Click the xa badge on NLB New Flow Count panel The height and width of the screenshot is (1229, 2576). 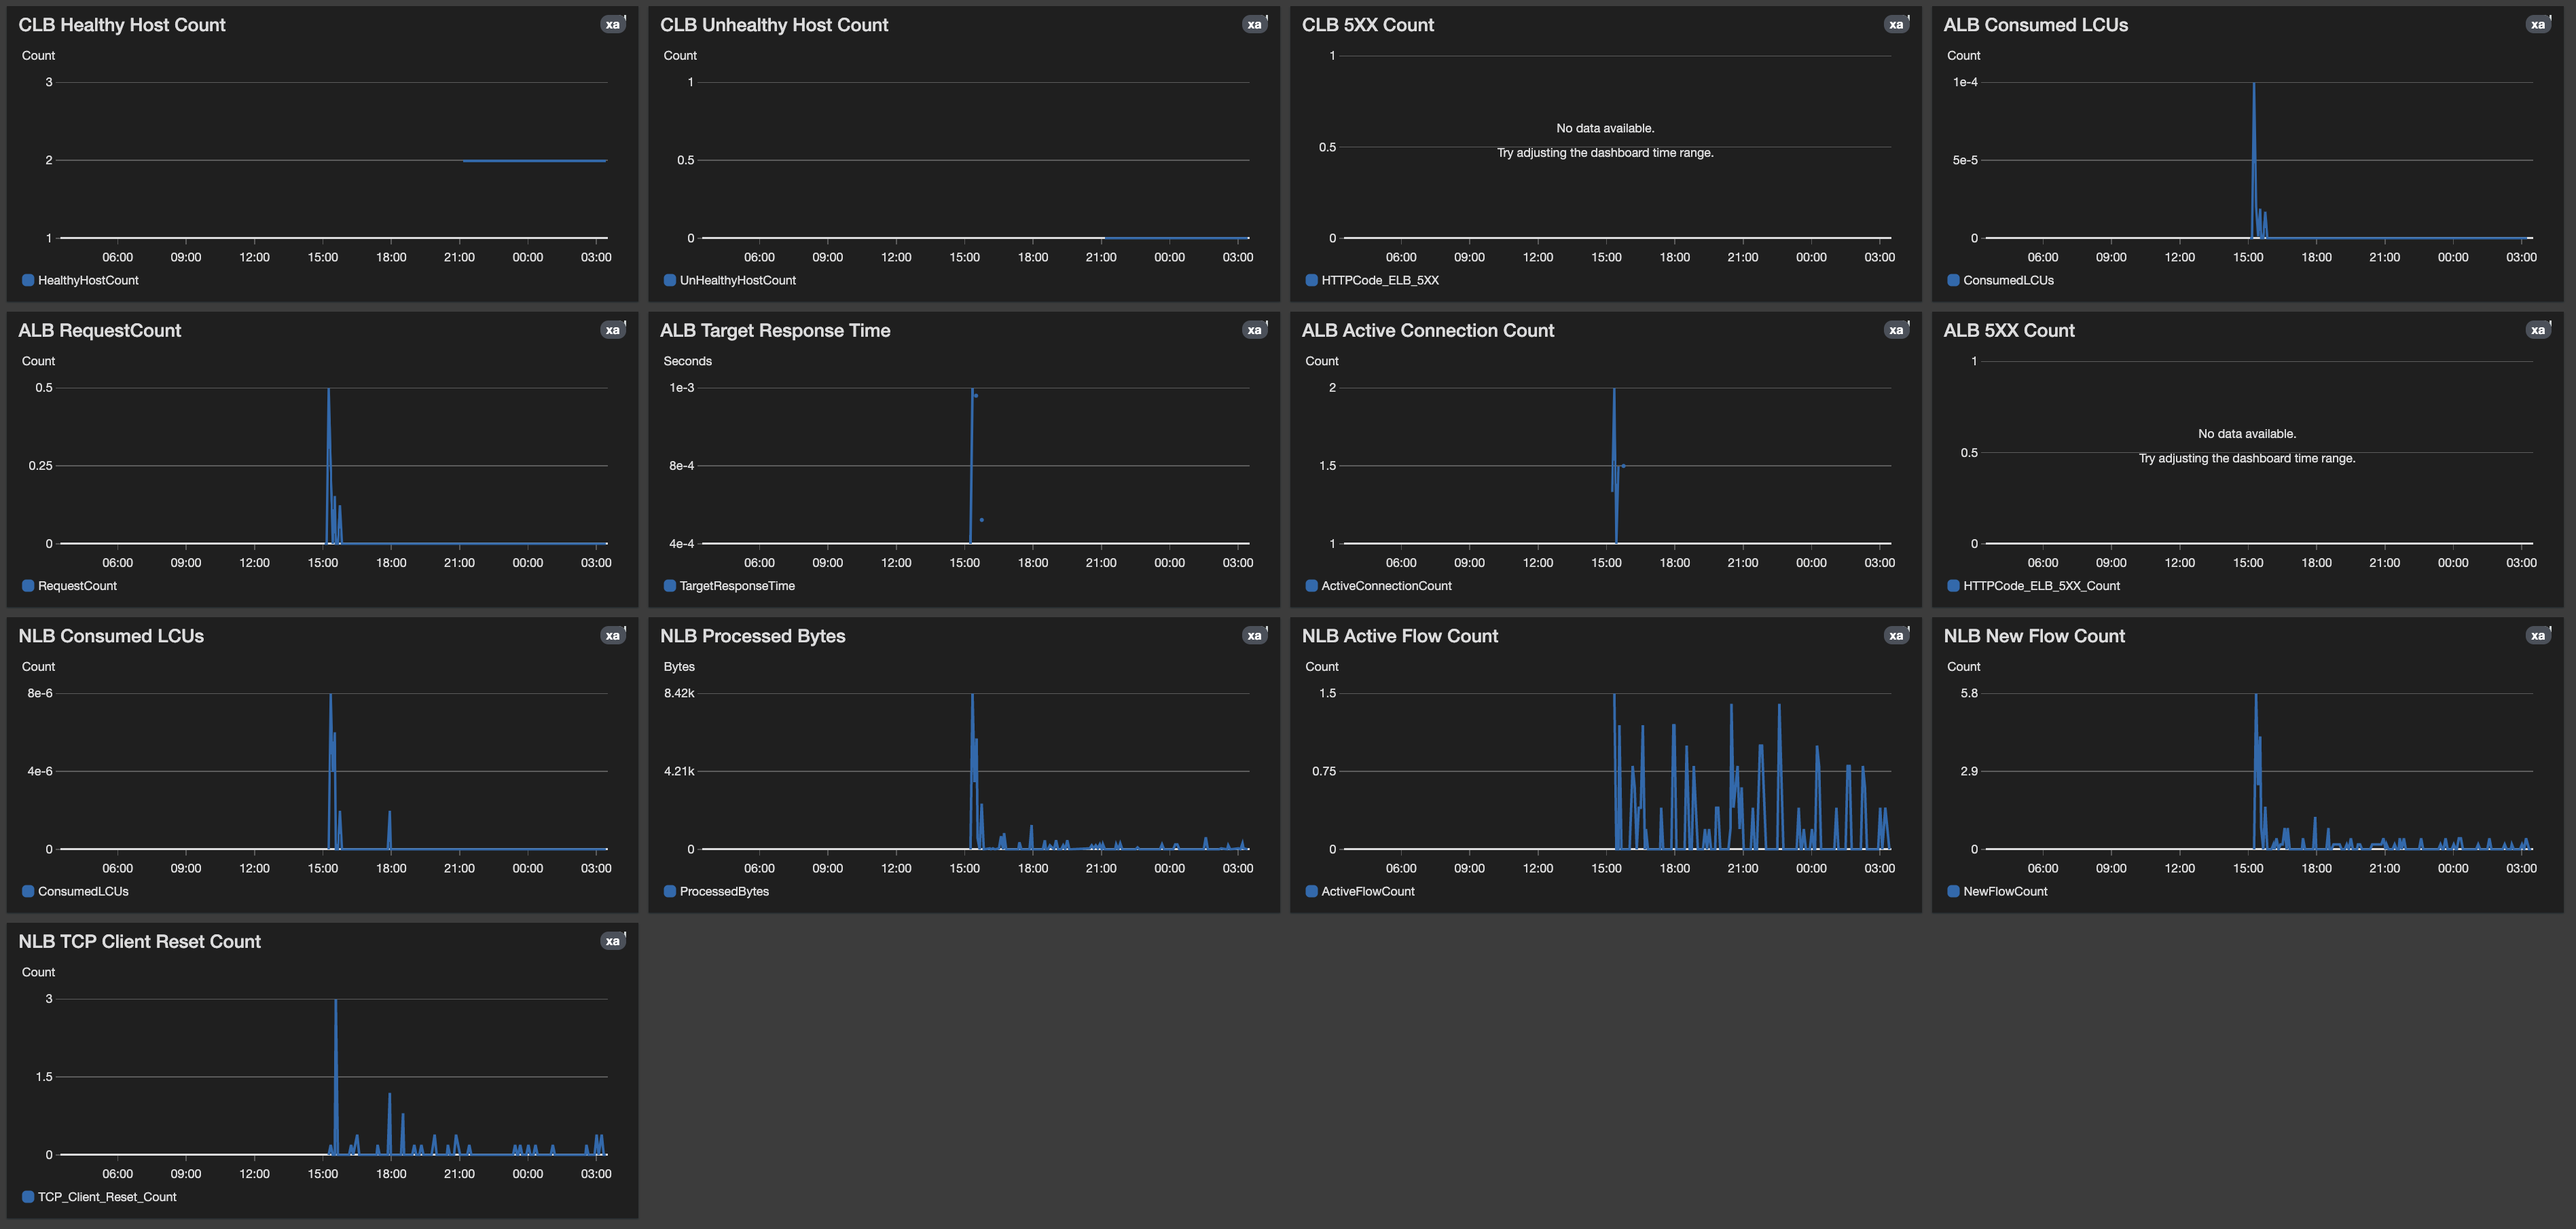(x=2537, y=634)
